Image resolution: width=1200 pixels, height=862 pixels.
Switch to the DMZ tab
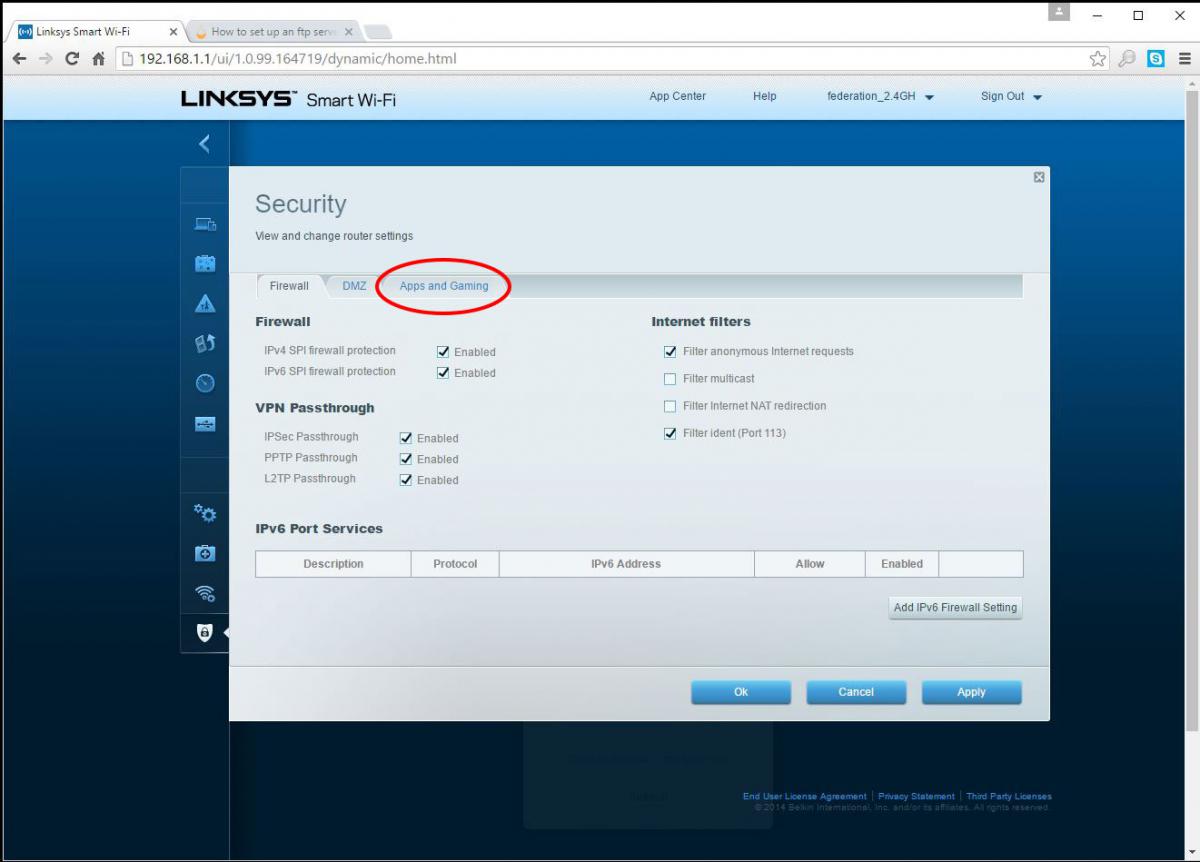(x=354, y=286)
